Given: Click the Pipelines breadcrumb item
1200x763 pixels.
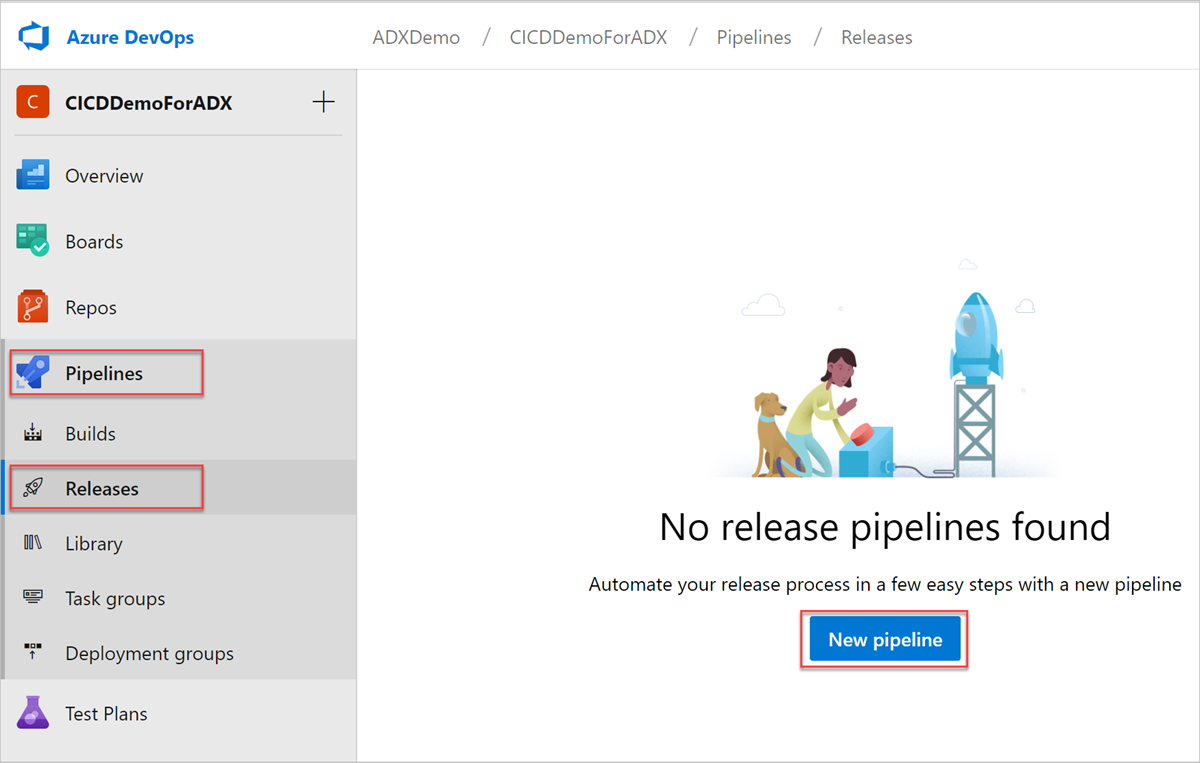Looking at the screenshot, I should [x=754, y=38].
